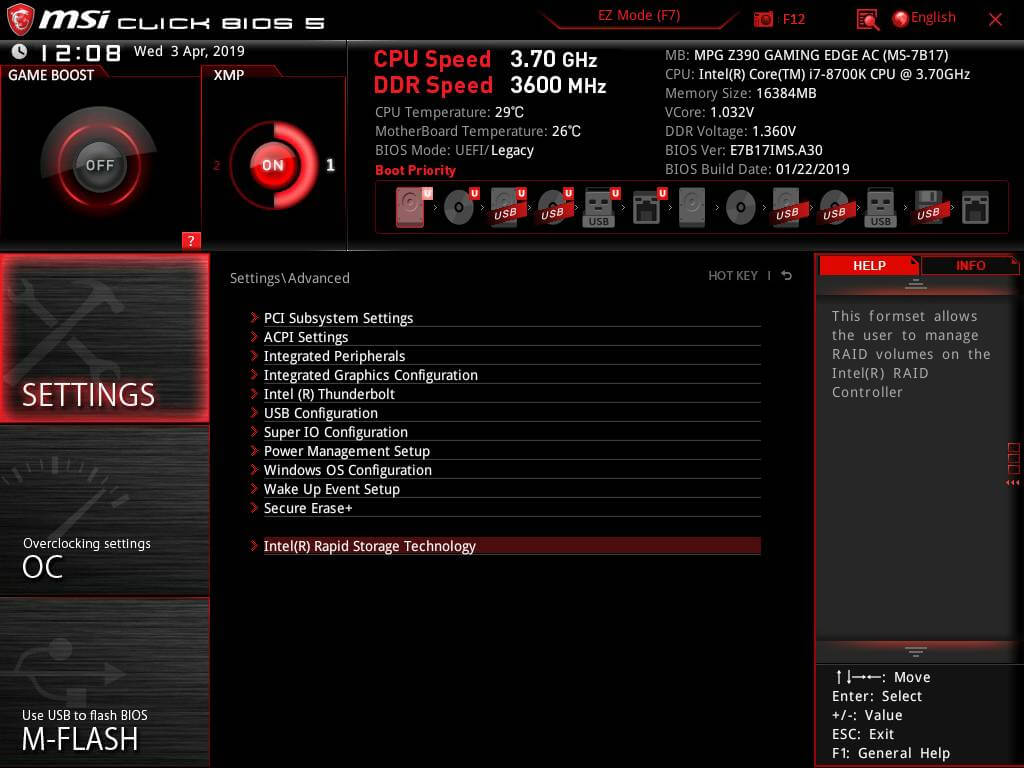The width and height of the screenshot is (1024, 768).
Task: Click the clock icon beside the time
Action: [x=20, y=51]
